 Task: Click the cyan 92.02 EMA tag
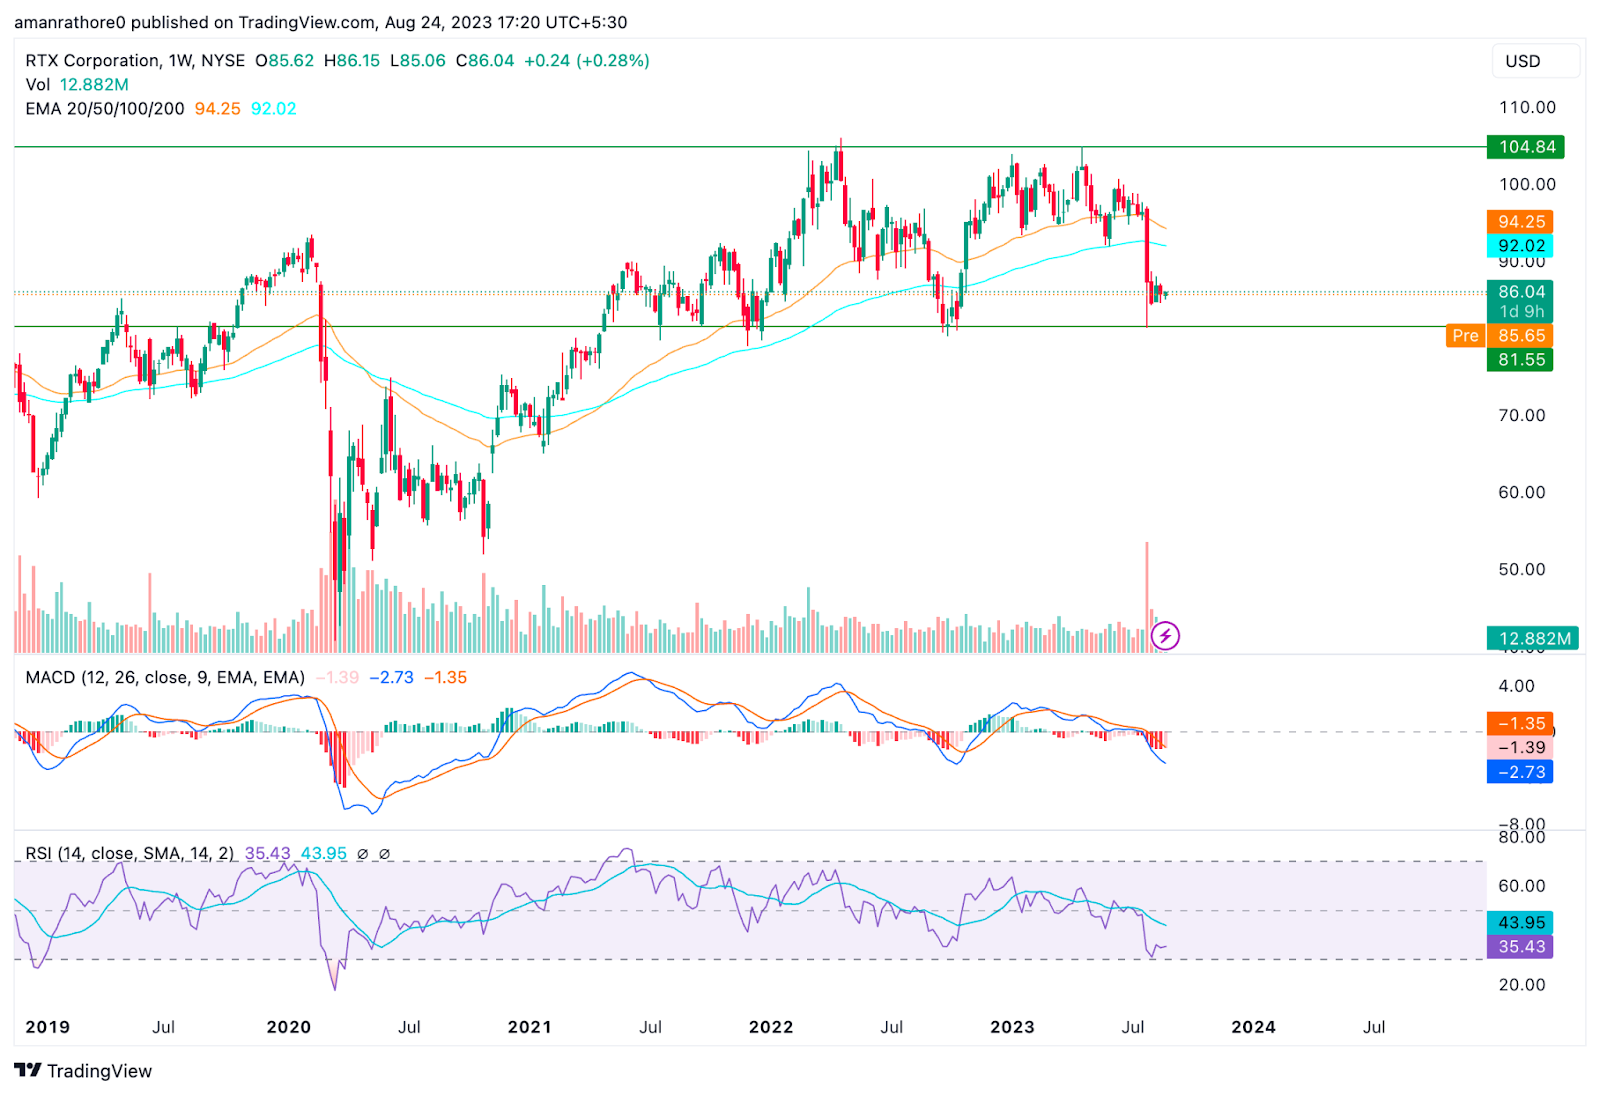[x=1520, y=246]
